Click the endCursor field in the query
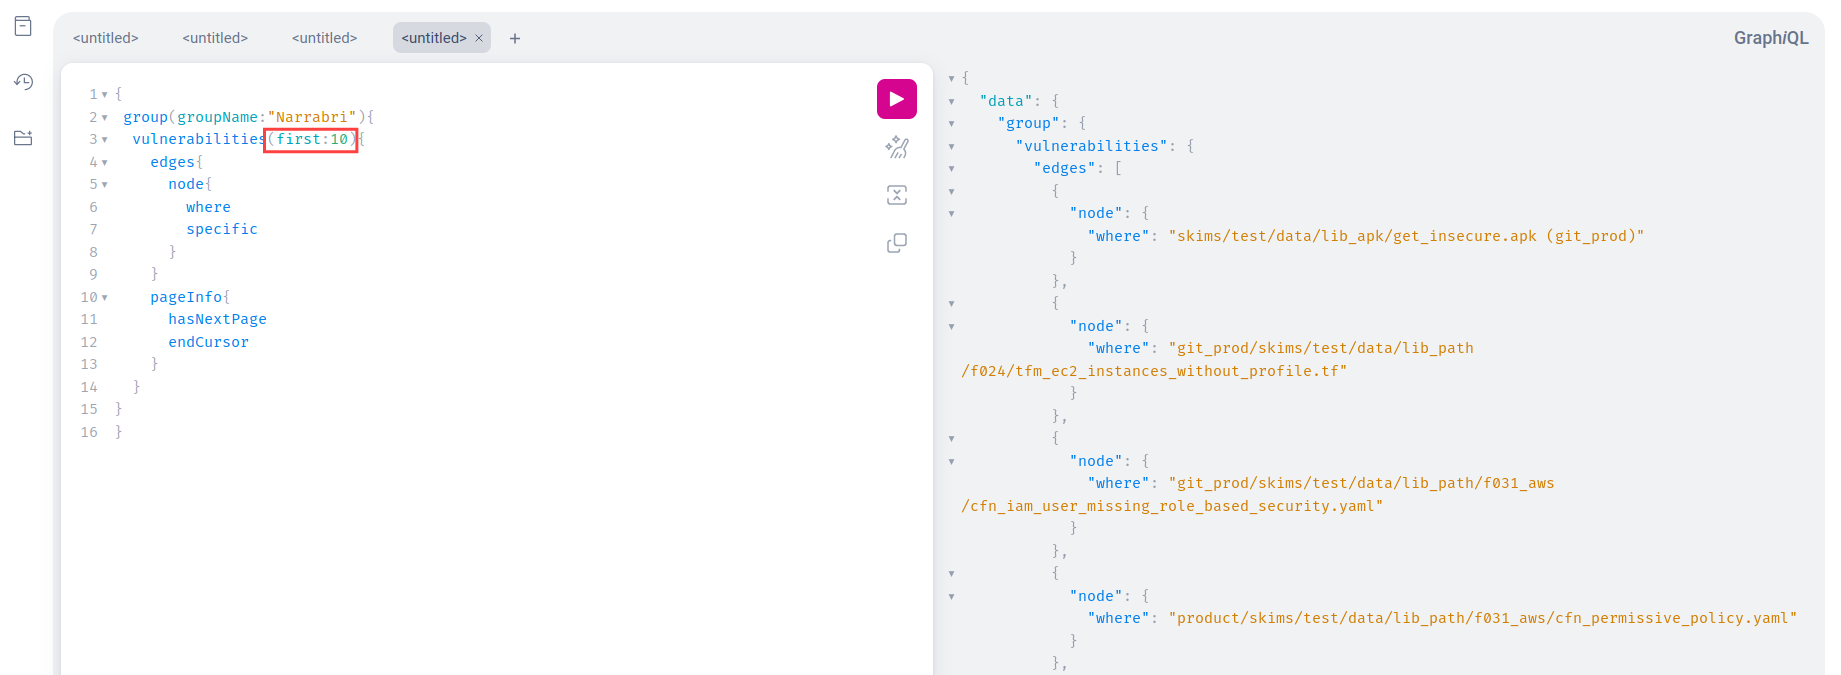 208,342
